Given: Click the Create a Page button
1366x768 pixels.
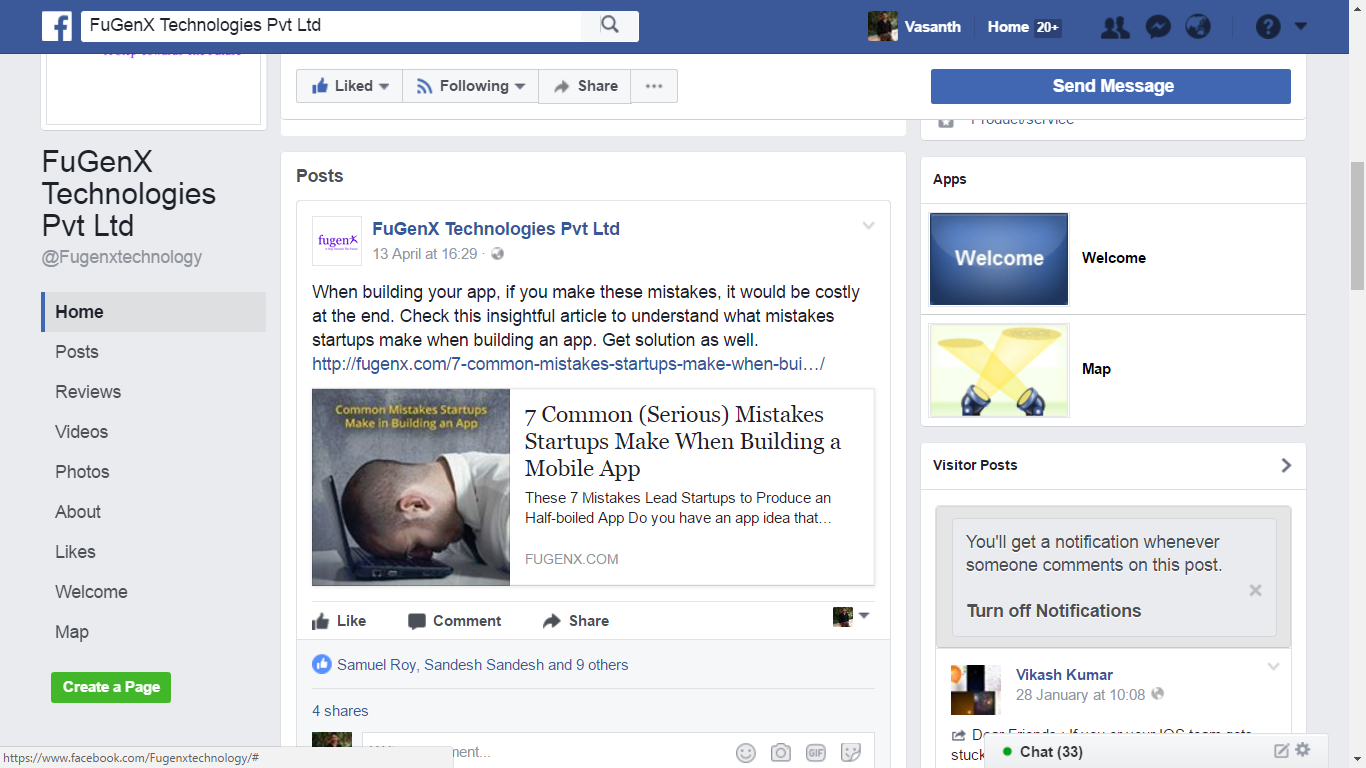Looking at the screenshot, I should point(111,687).
